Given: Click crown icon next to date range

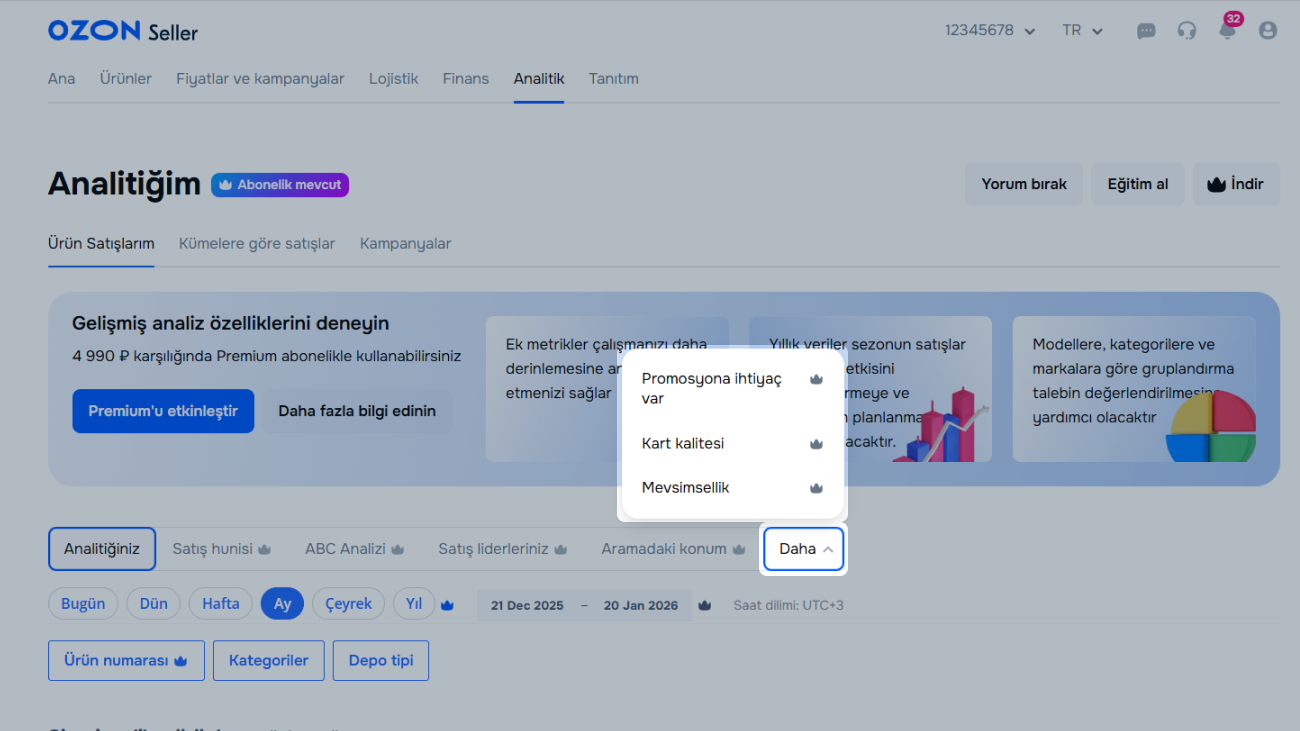Looking at the screenshot, I should pyautogui.click(x=705, y=605).
